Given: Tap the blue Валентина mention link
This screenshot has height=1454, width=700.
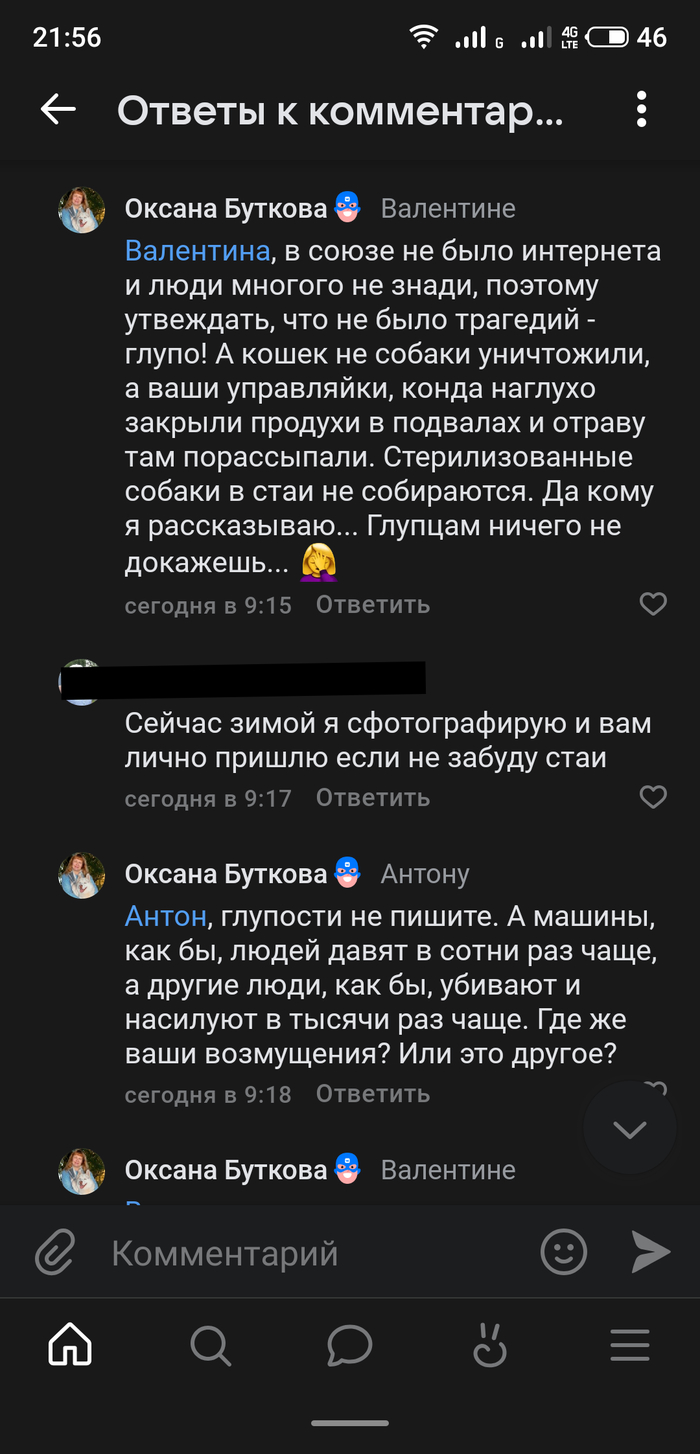Looking at the screenshot, I should point(197,250).
